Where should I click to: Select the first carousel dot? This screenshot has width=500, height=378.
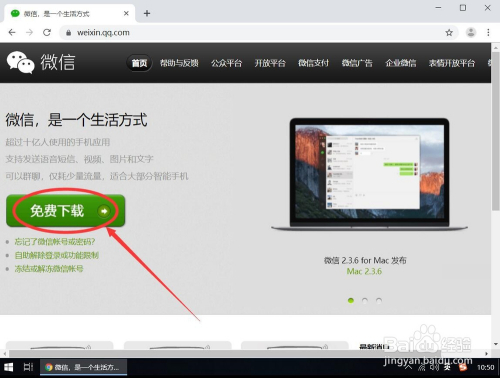pos(351,301)
